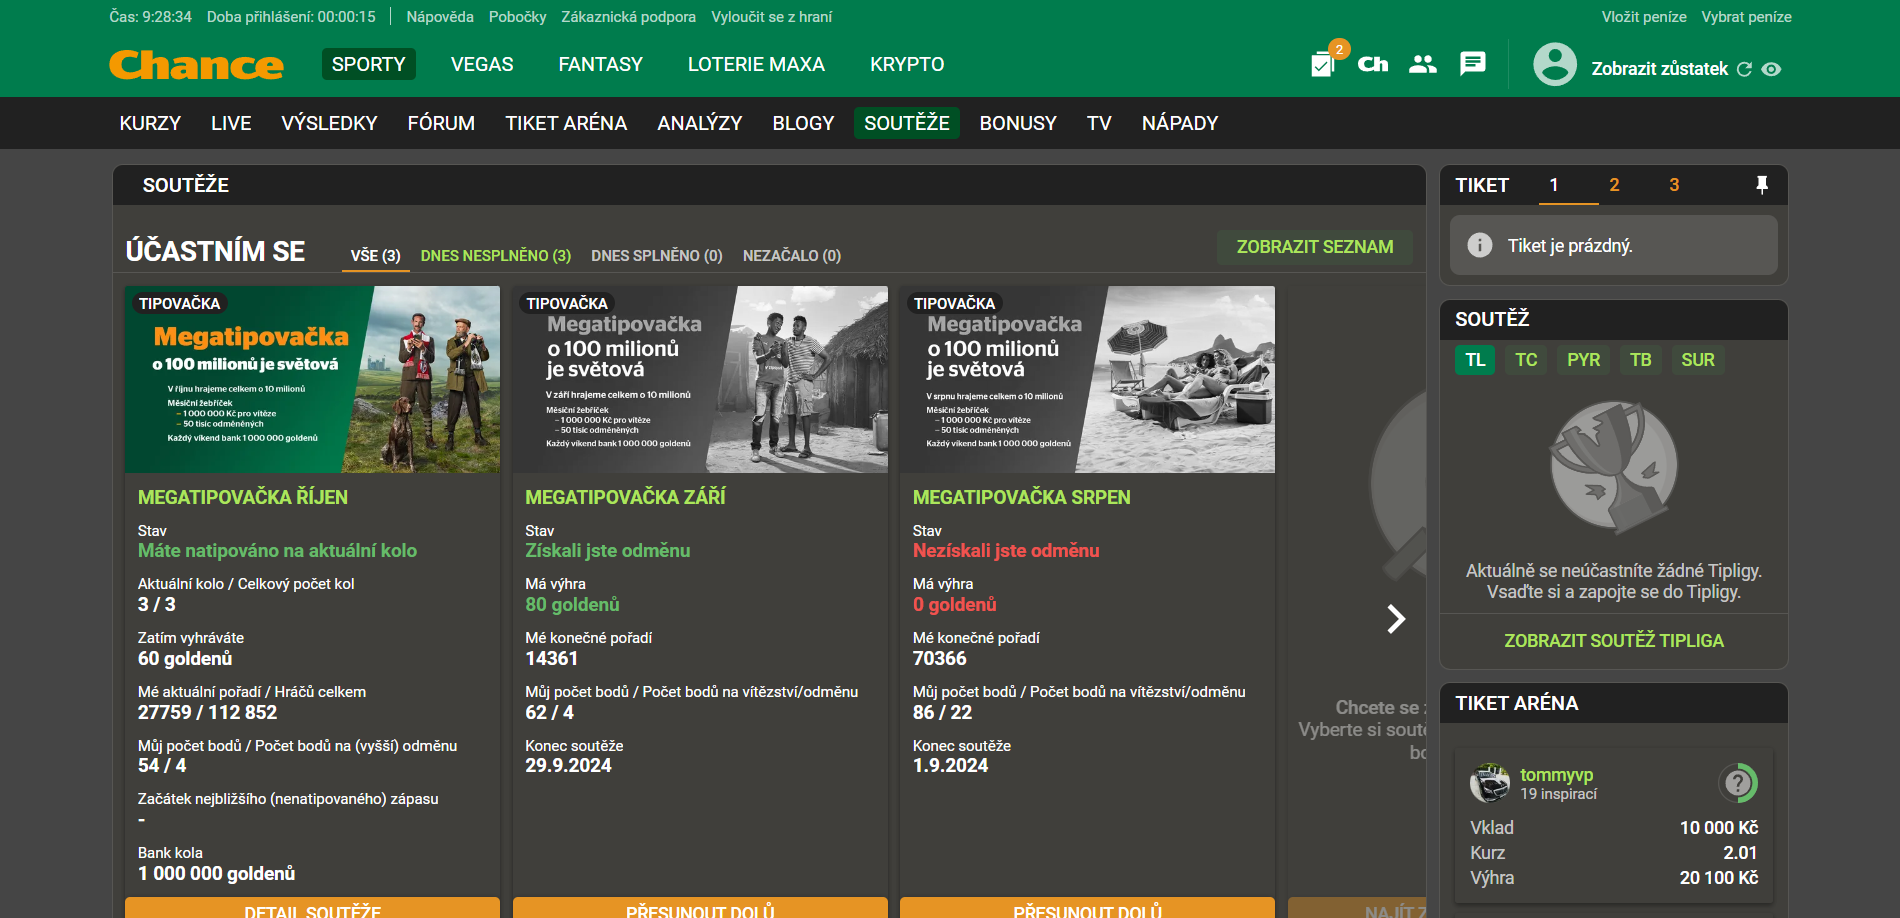Pin the ticket panel with pushpin icon
This screenshot has width=1900, height=918.
[1762, 184]
